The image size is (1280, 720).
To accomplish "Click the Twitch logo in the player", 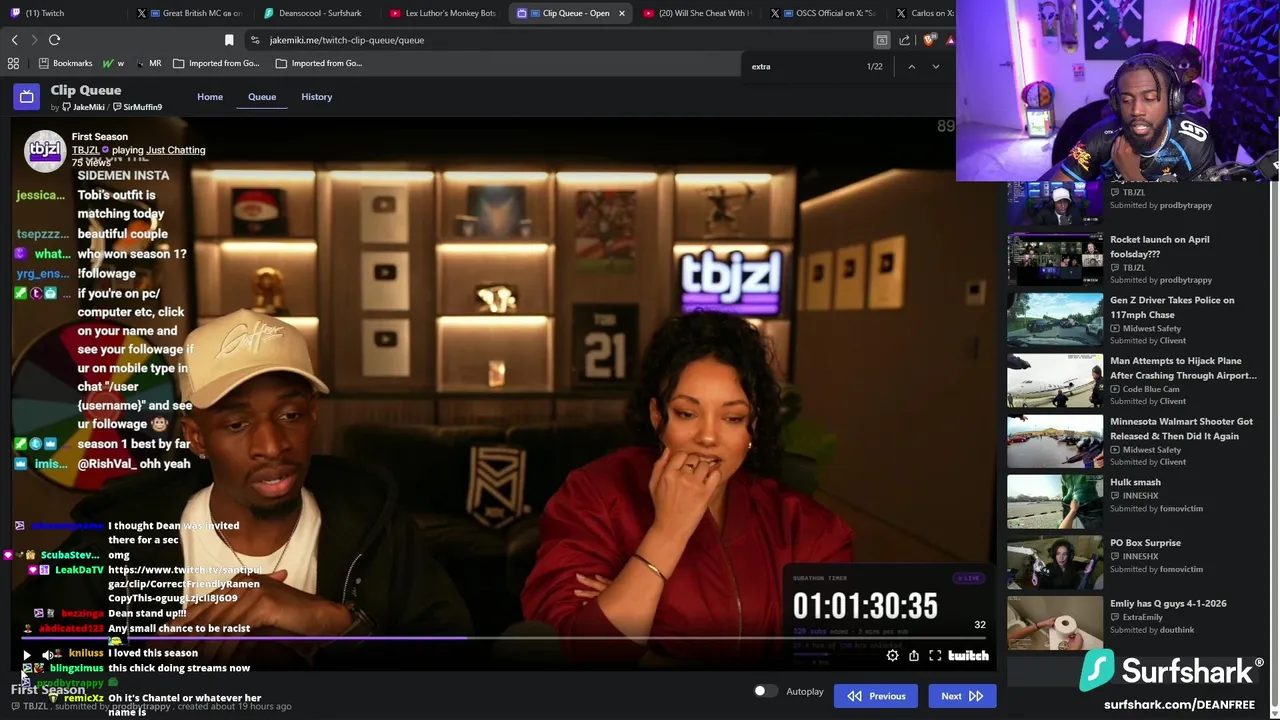I will (x=968, y=656).
